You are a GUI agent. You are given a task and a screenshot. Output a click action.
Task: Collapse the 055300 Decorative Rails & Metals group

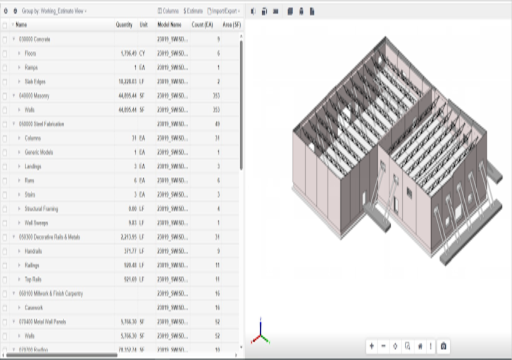pos(14,237)
